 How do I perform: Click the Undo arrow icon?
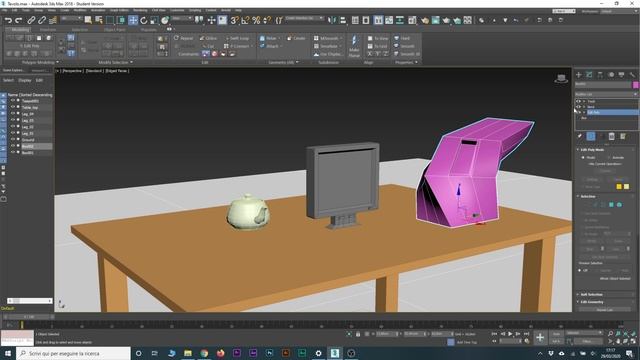tap(8, 20)
